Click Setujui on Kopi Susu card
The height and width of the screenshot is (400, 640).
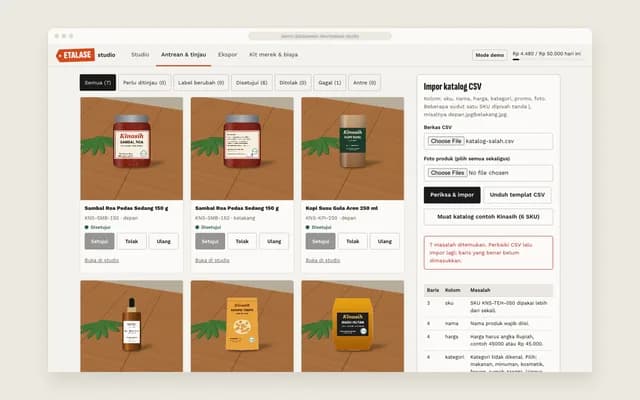coord(320,241)
